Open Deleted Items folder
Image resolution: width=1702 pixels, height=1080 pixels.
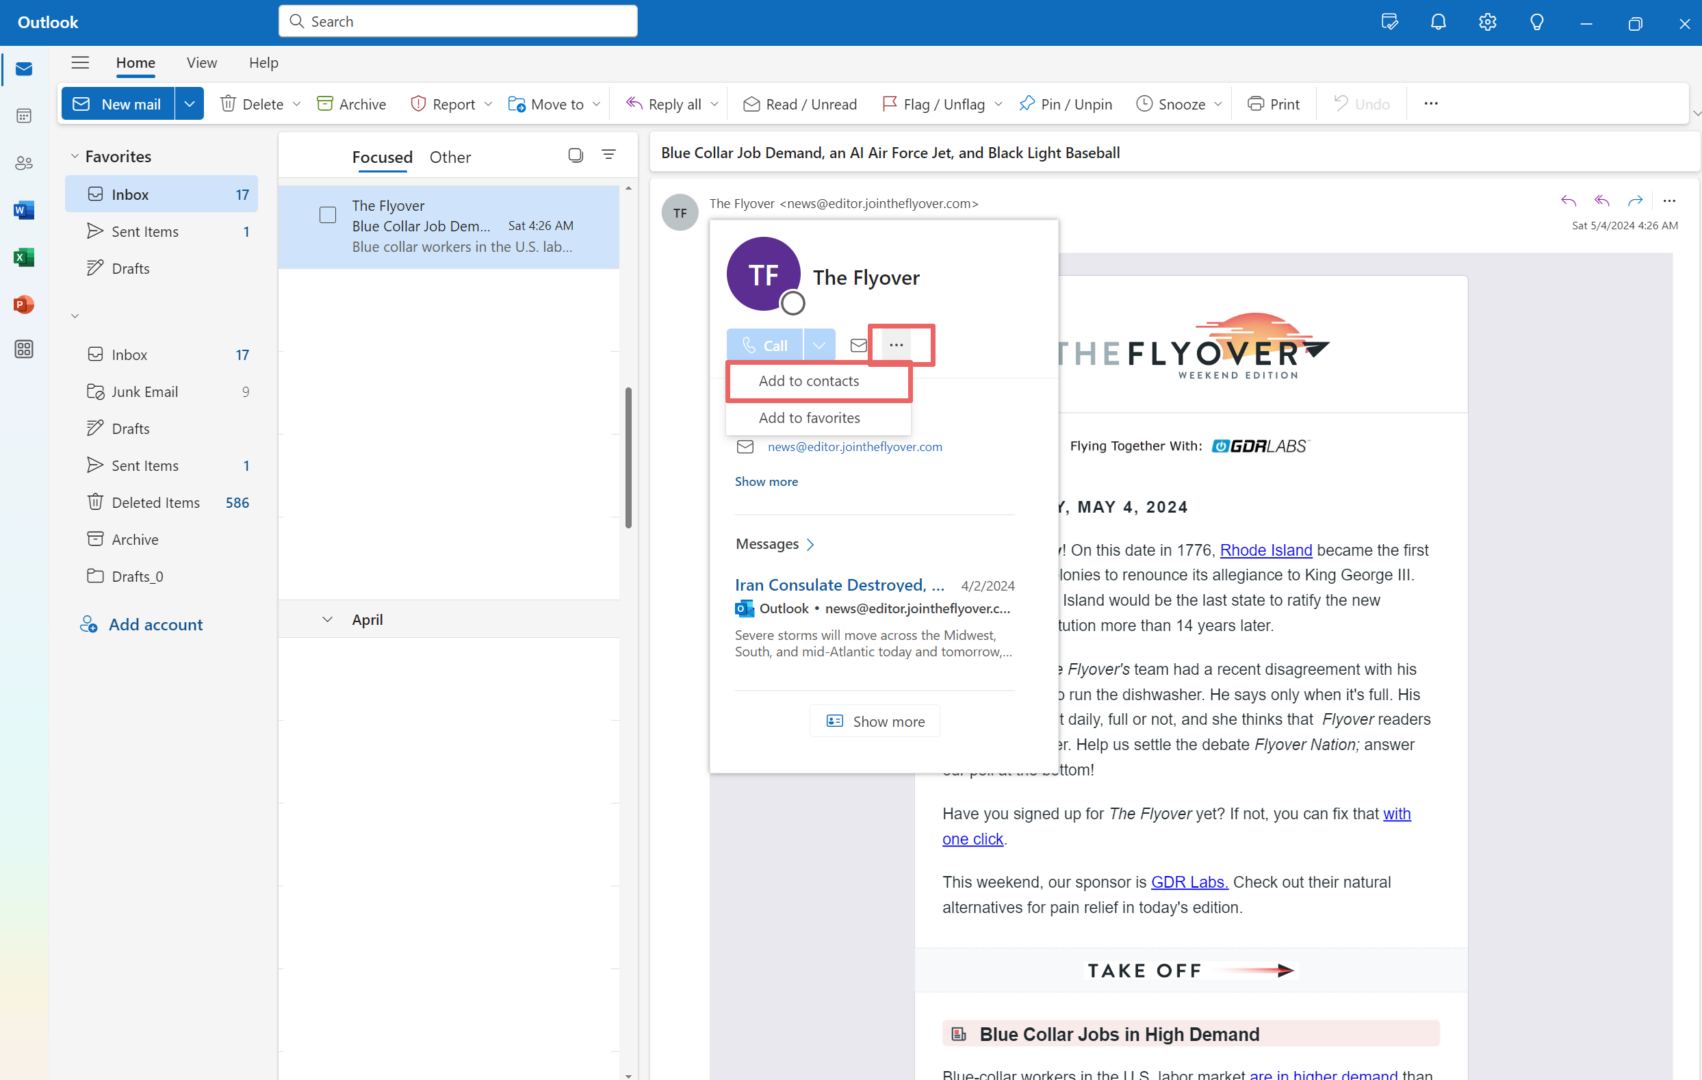(162, 503)
